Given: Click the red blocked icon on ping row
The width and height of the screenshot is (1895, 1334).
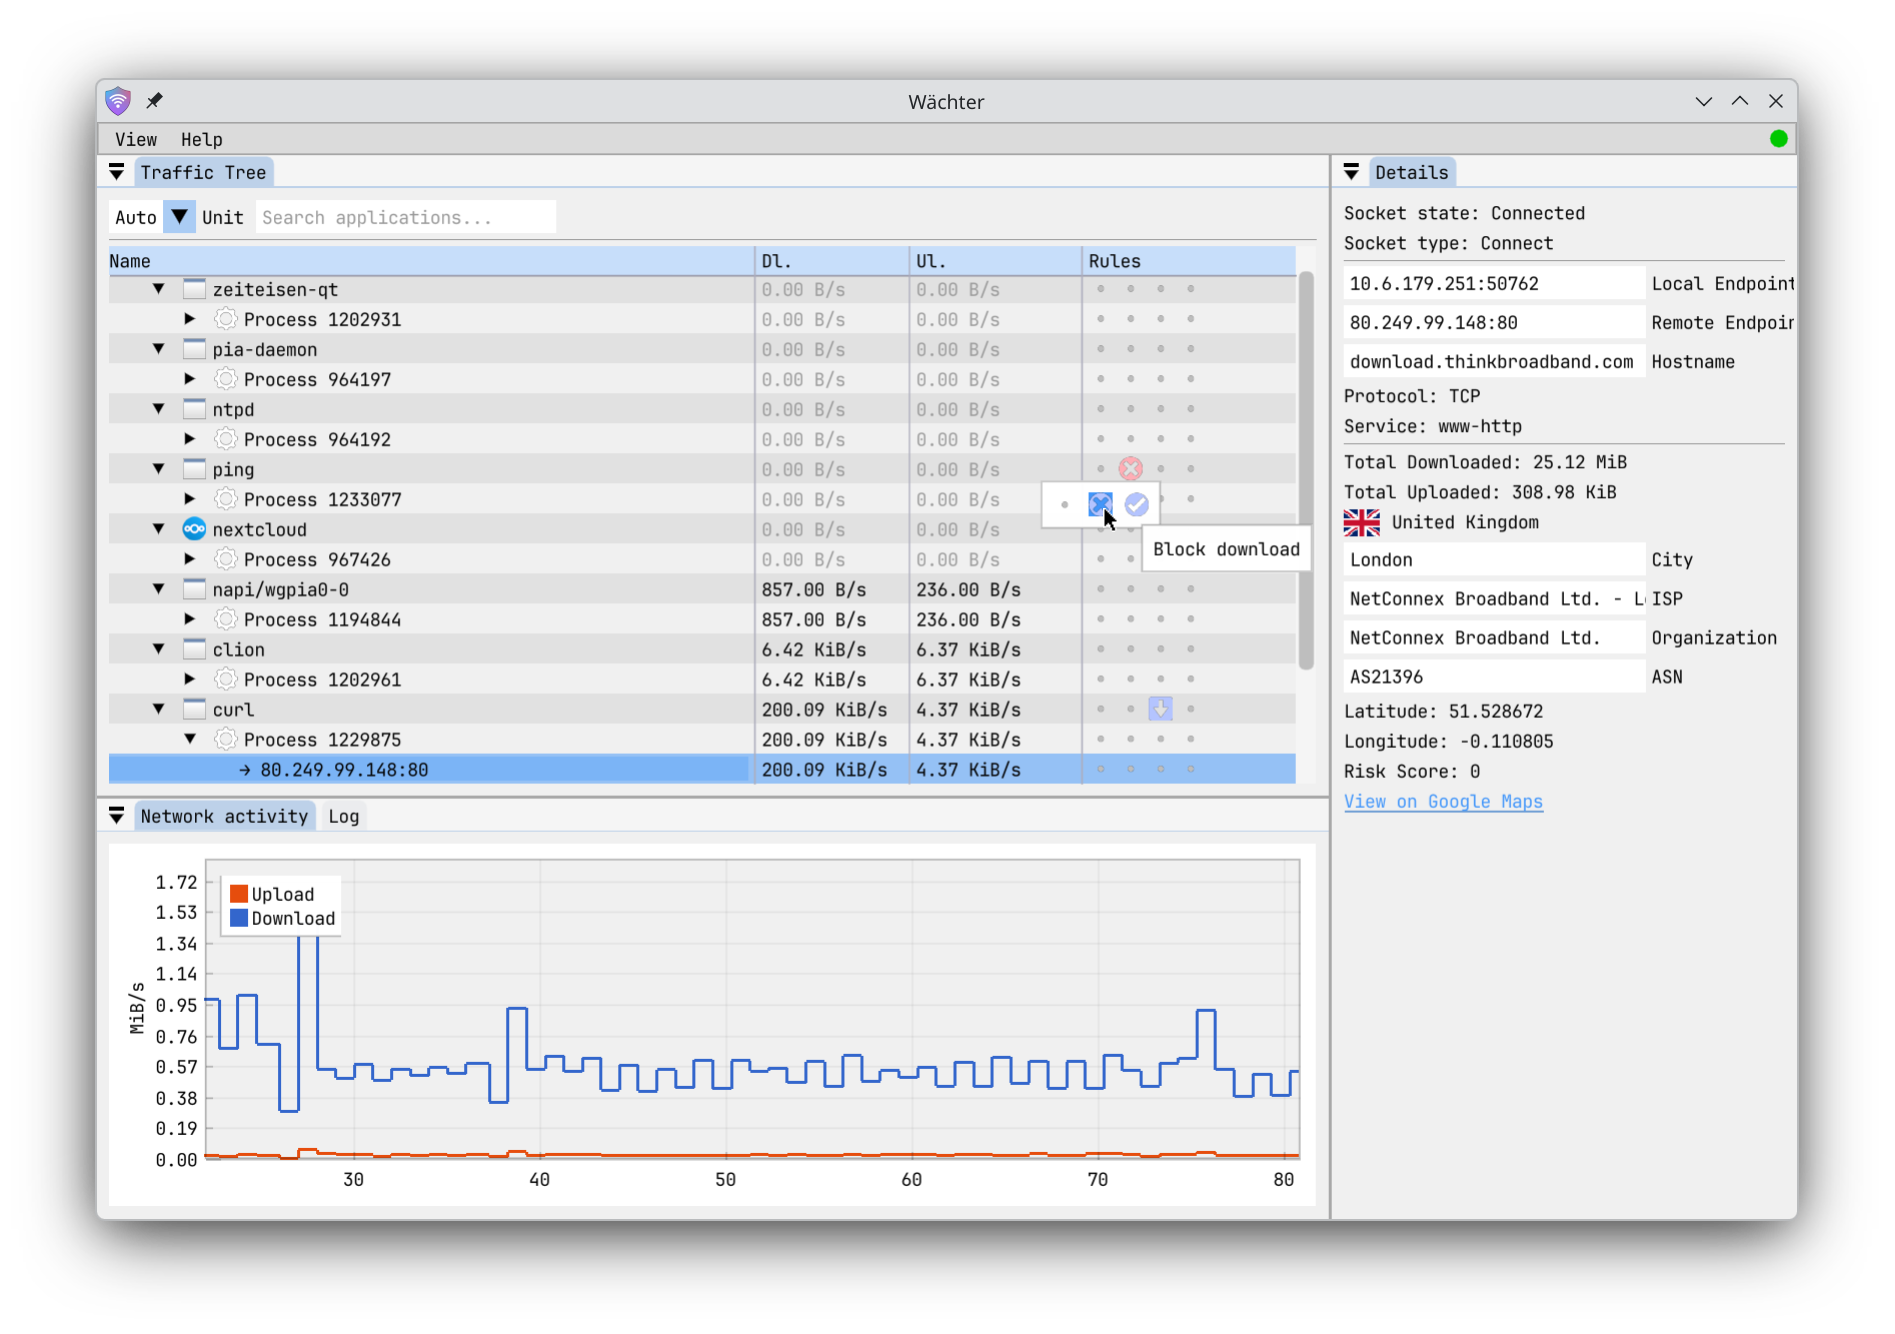Looking at the screenshot, I should click(x=1130, y=469).
